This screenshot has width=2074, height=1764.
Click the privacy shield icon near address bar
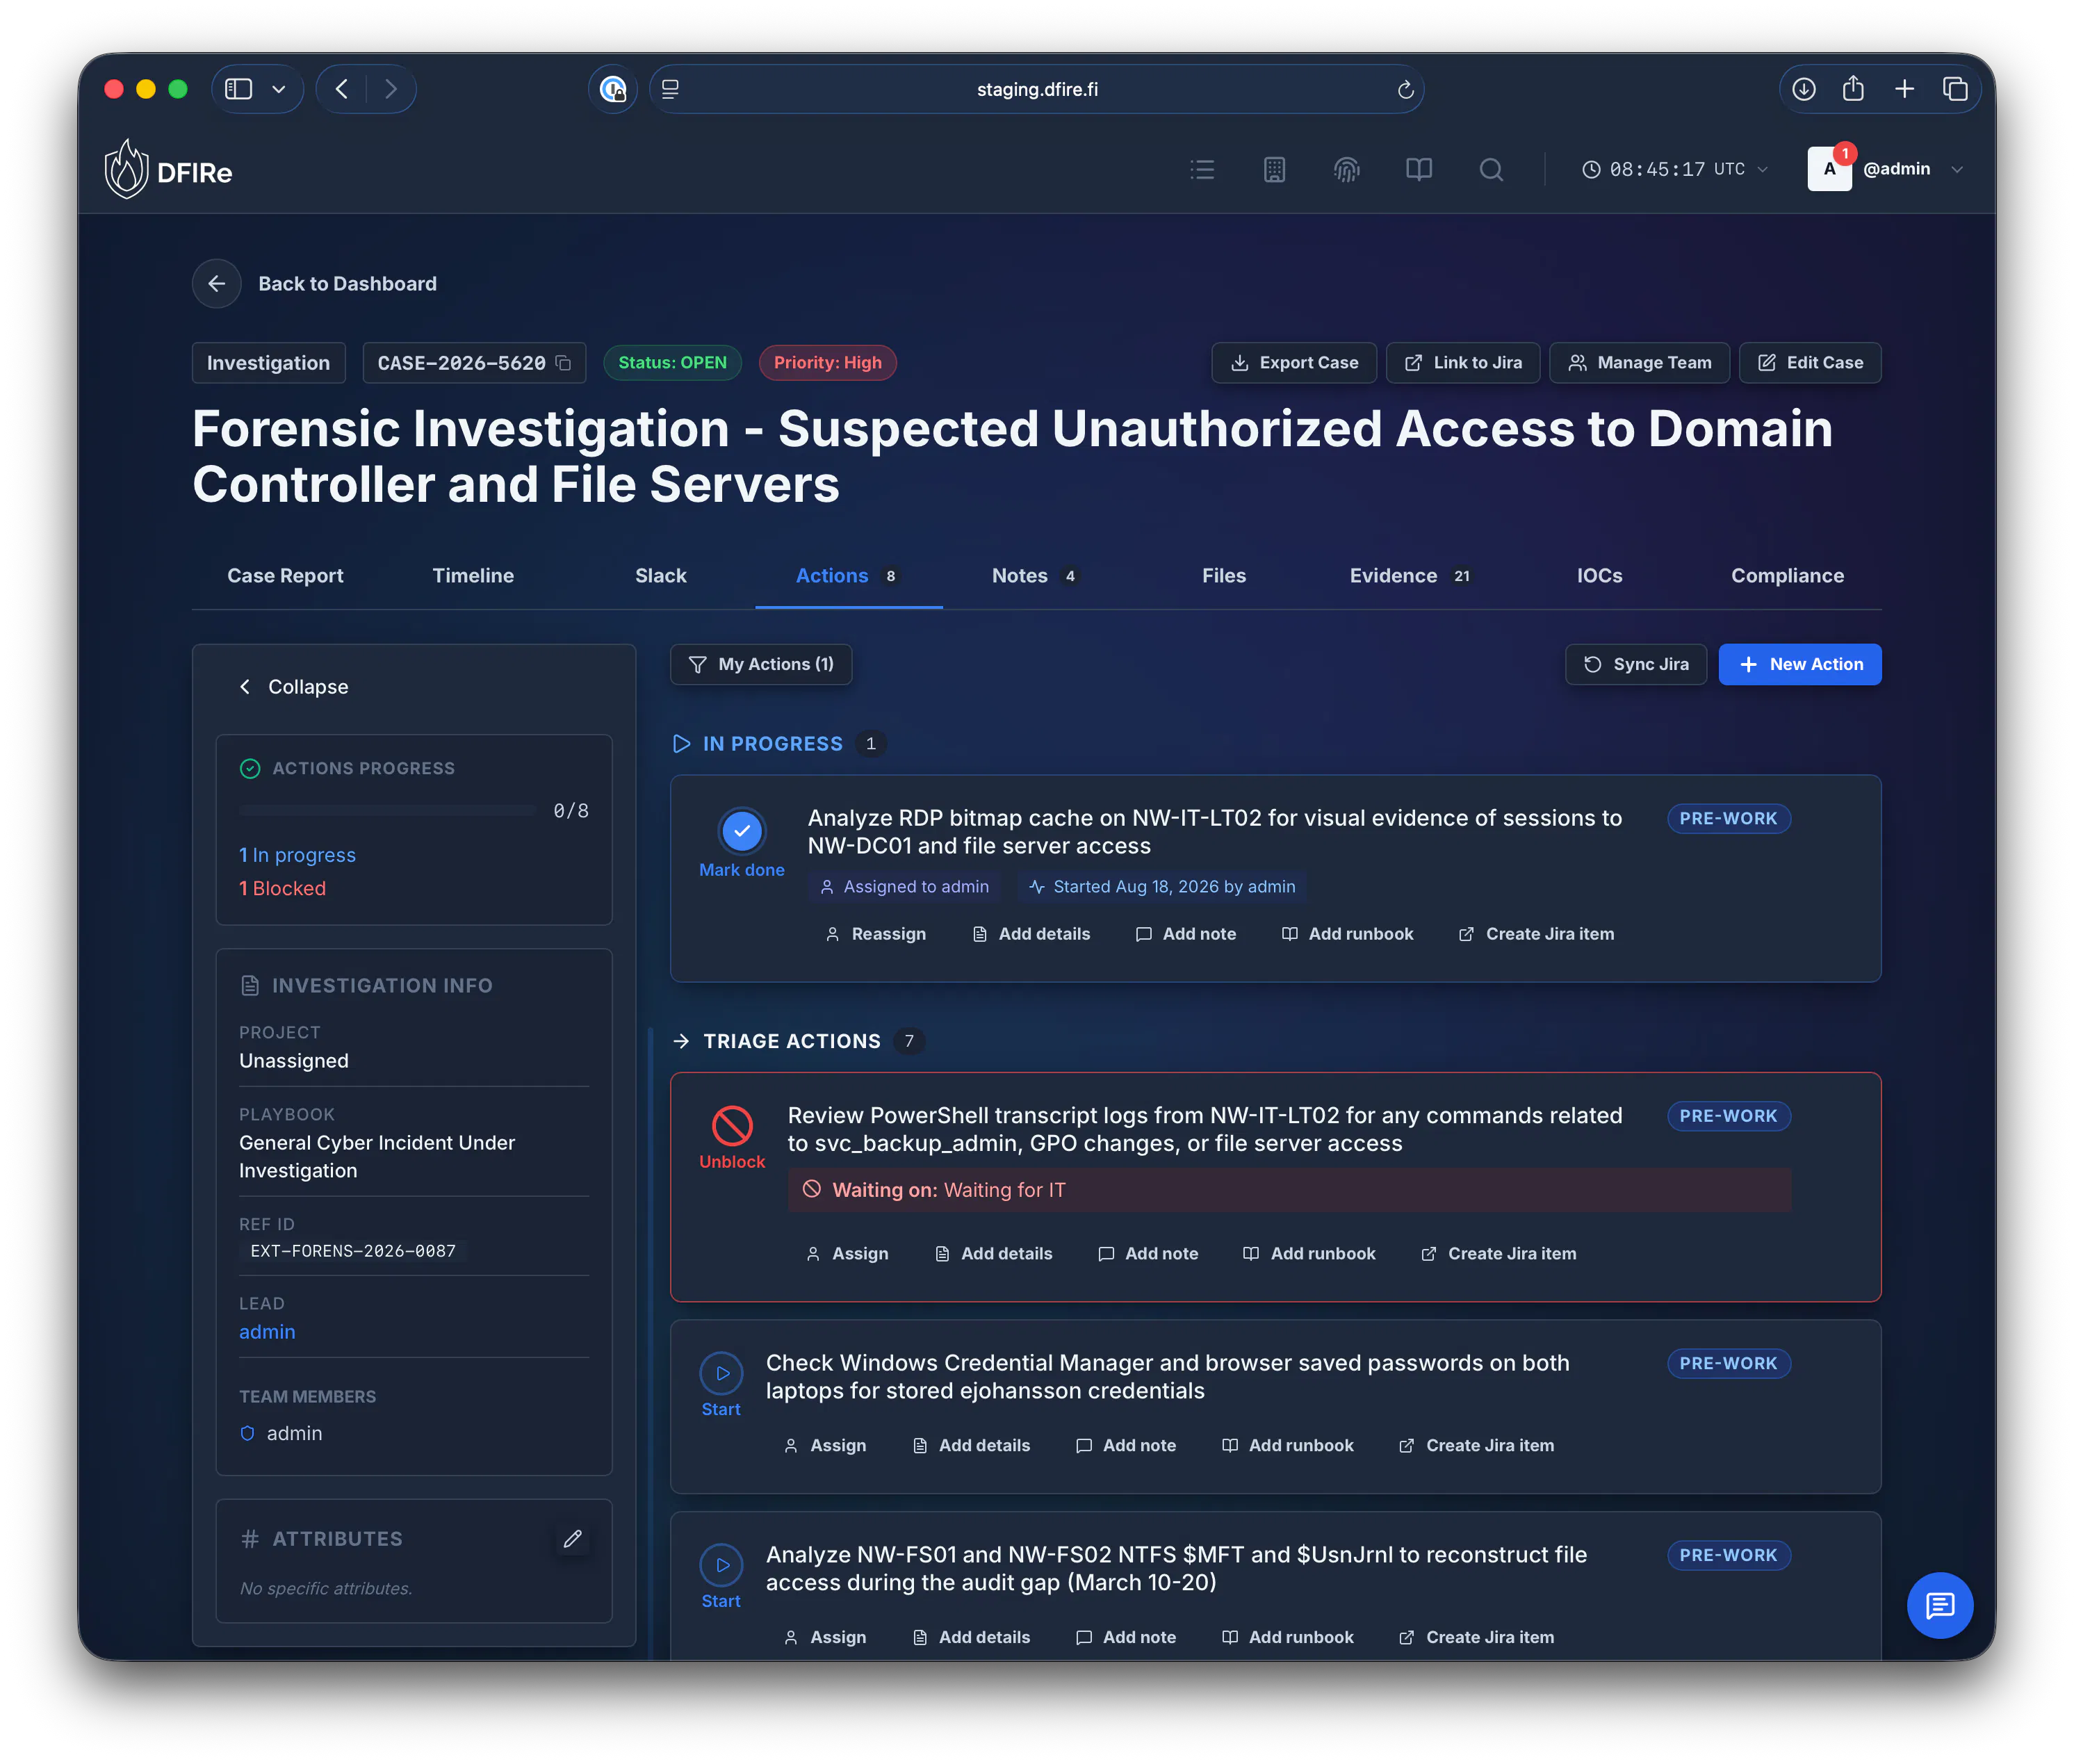point(612,89)
